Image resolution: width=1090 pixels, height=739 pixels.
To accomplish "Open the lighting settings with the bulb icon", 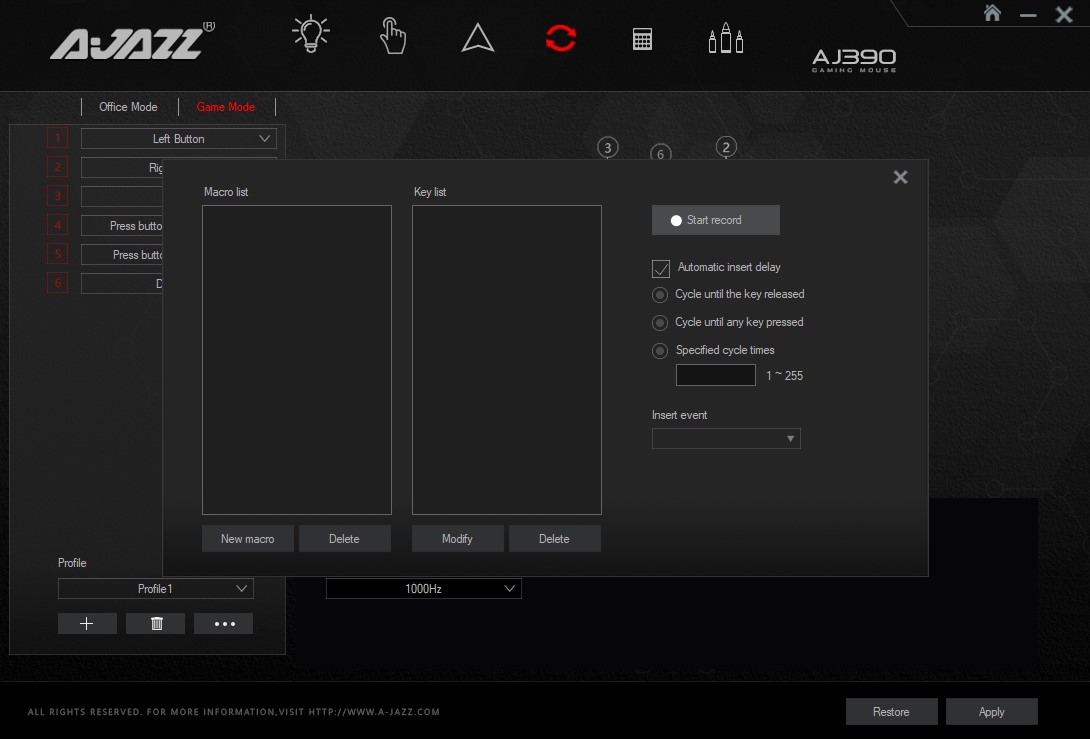I will 310,33.
